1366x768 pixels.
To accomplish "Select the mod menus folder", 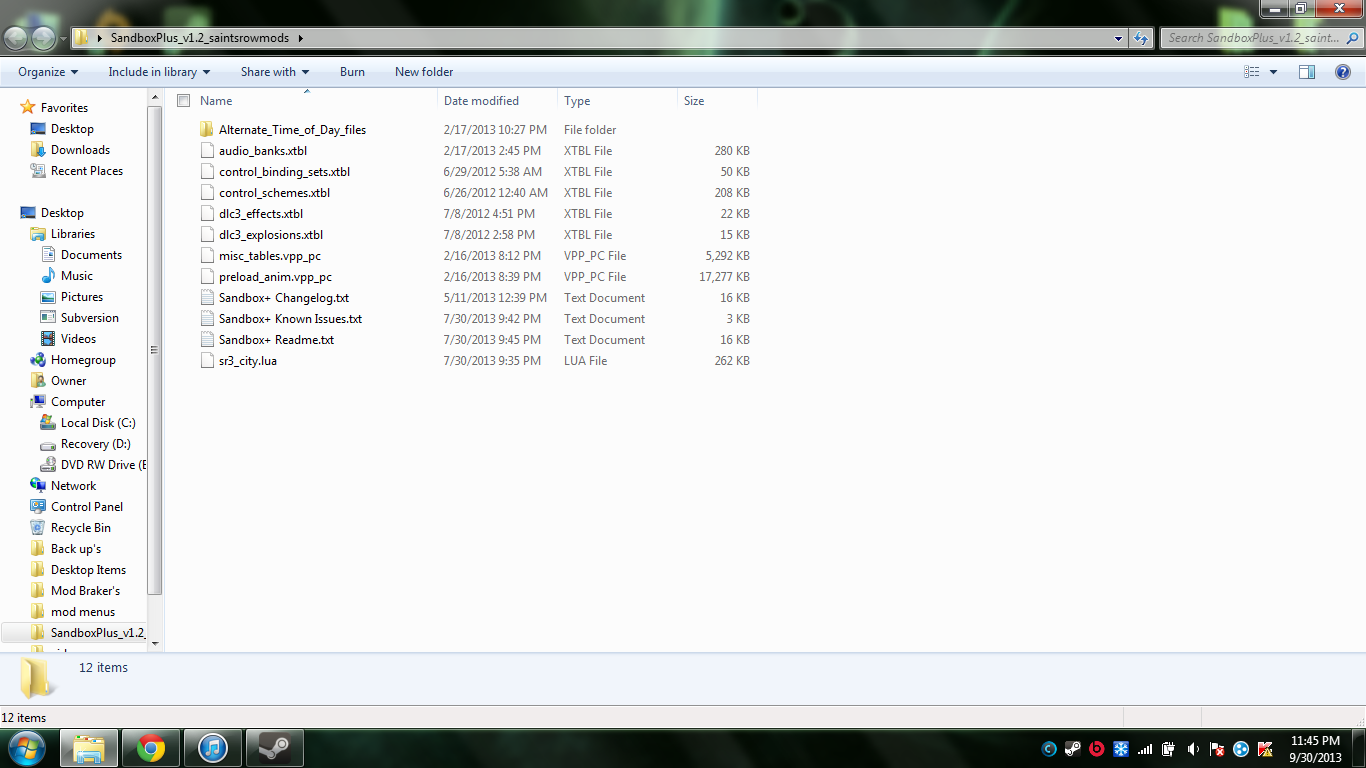I will [83, 612].
